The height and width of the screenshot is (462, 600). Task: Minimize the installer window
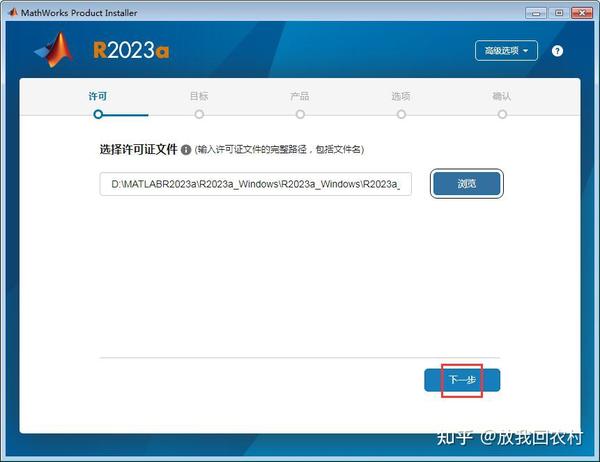coord(536,13)
